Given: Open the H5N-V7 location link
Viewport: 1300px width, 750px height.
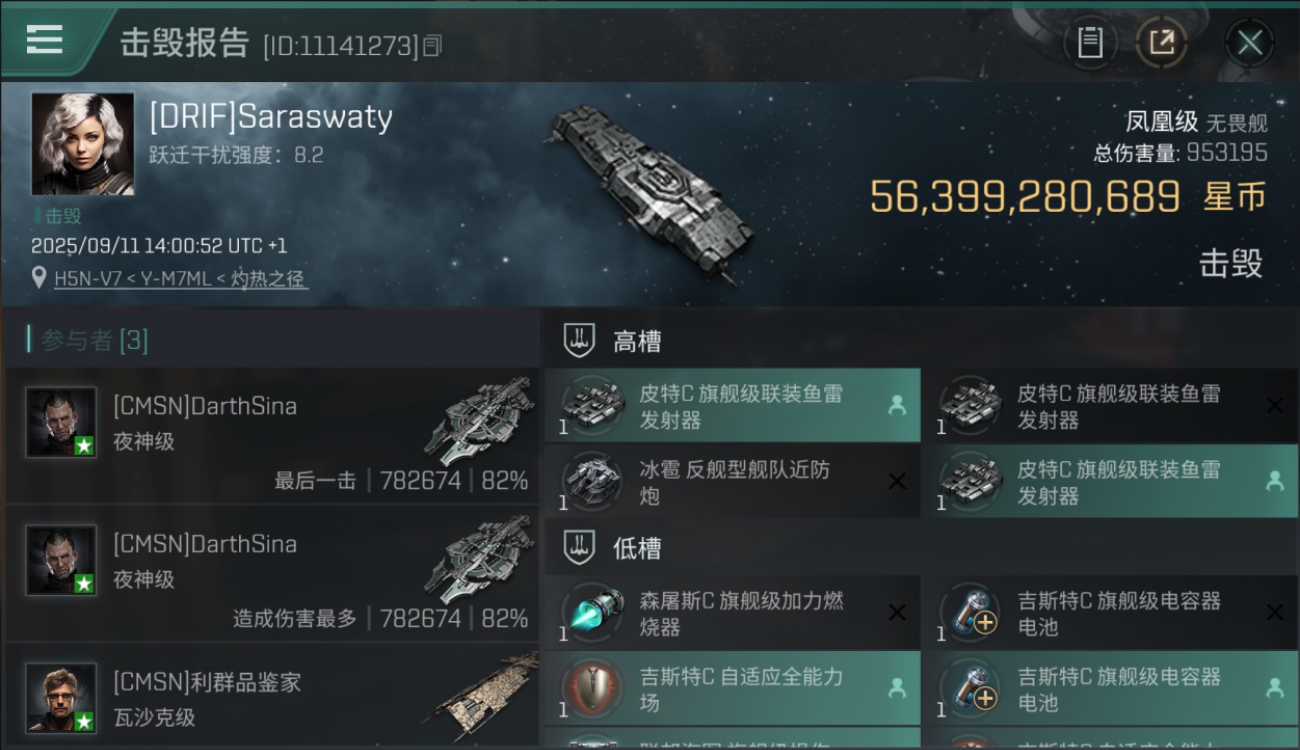Looking at the screenshot, I should [180, 279].
